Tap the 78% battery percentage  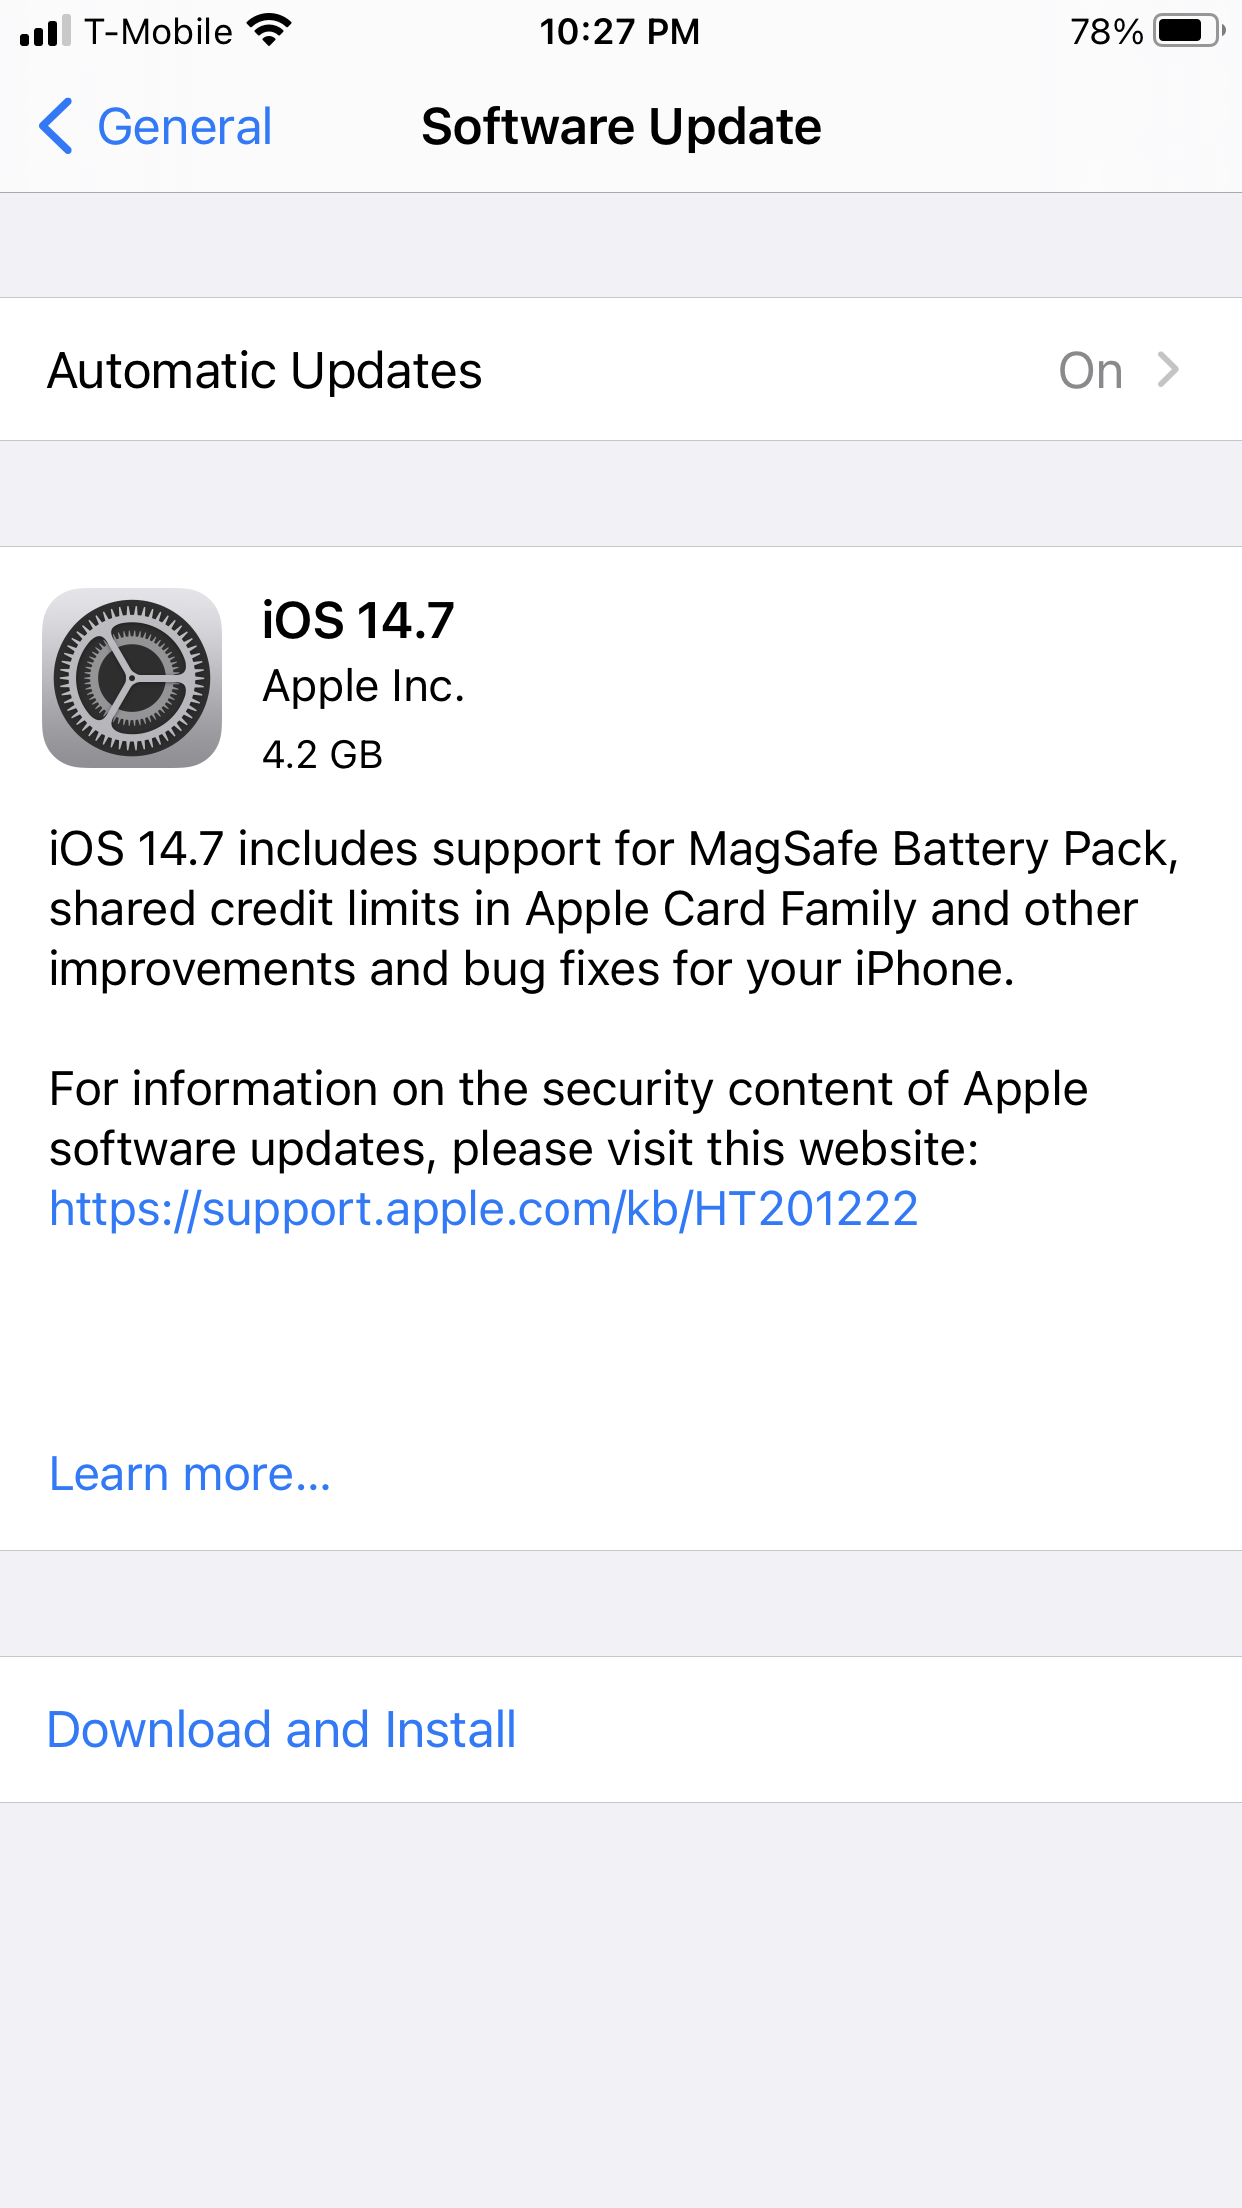[x=1105, y=32]
